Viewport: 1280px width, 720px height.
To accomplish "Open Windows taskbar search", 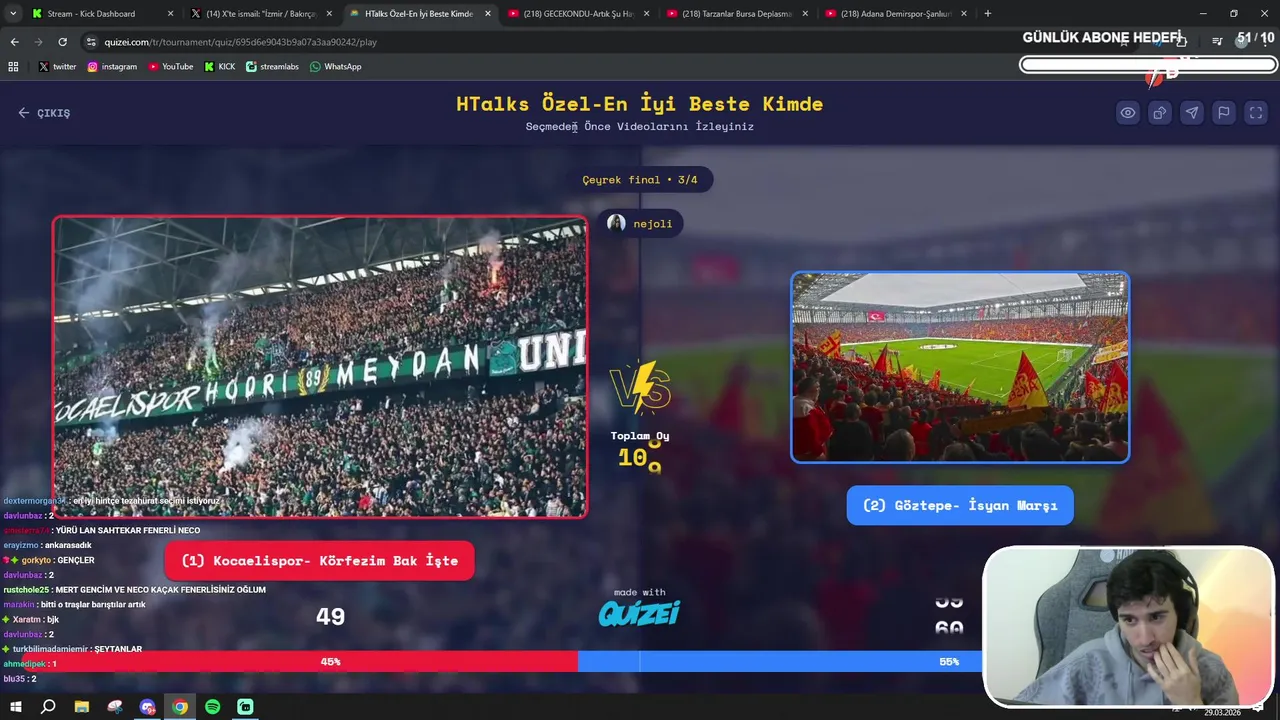I will coord(48,707).
